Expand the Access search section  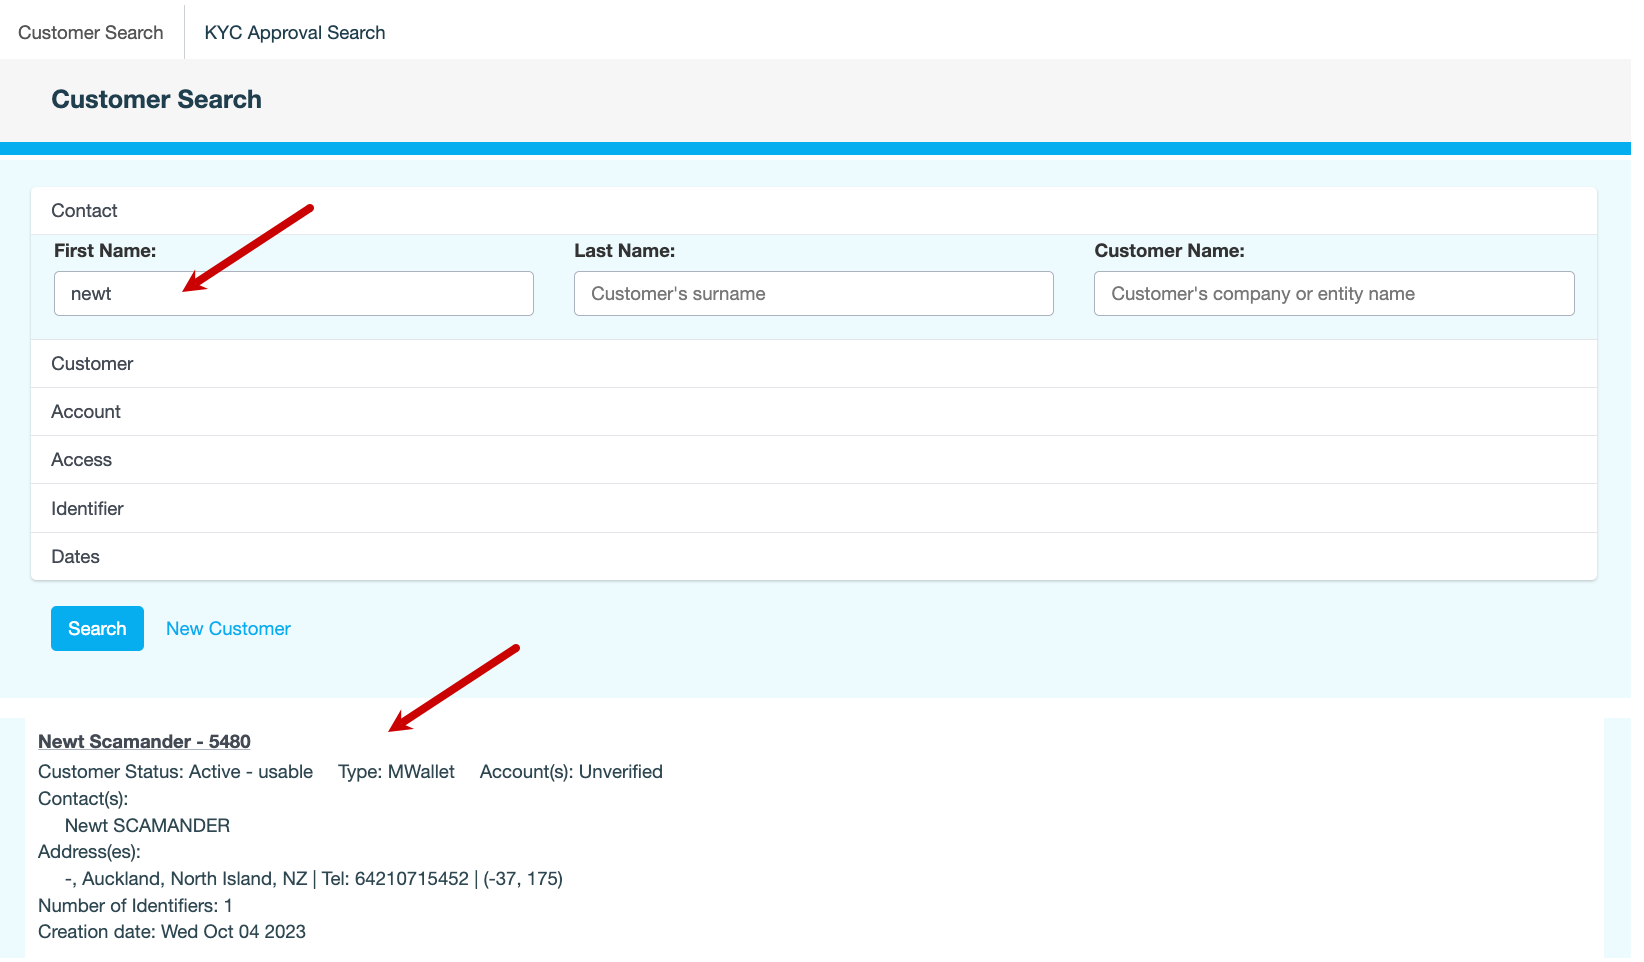[x=81, y=460]
